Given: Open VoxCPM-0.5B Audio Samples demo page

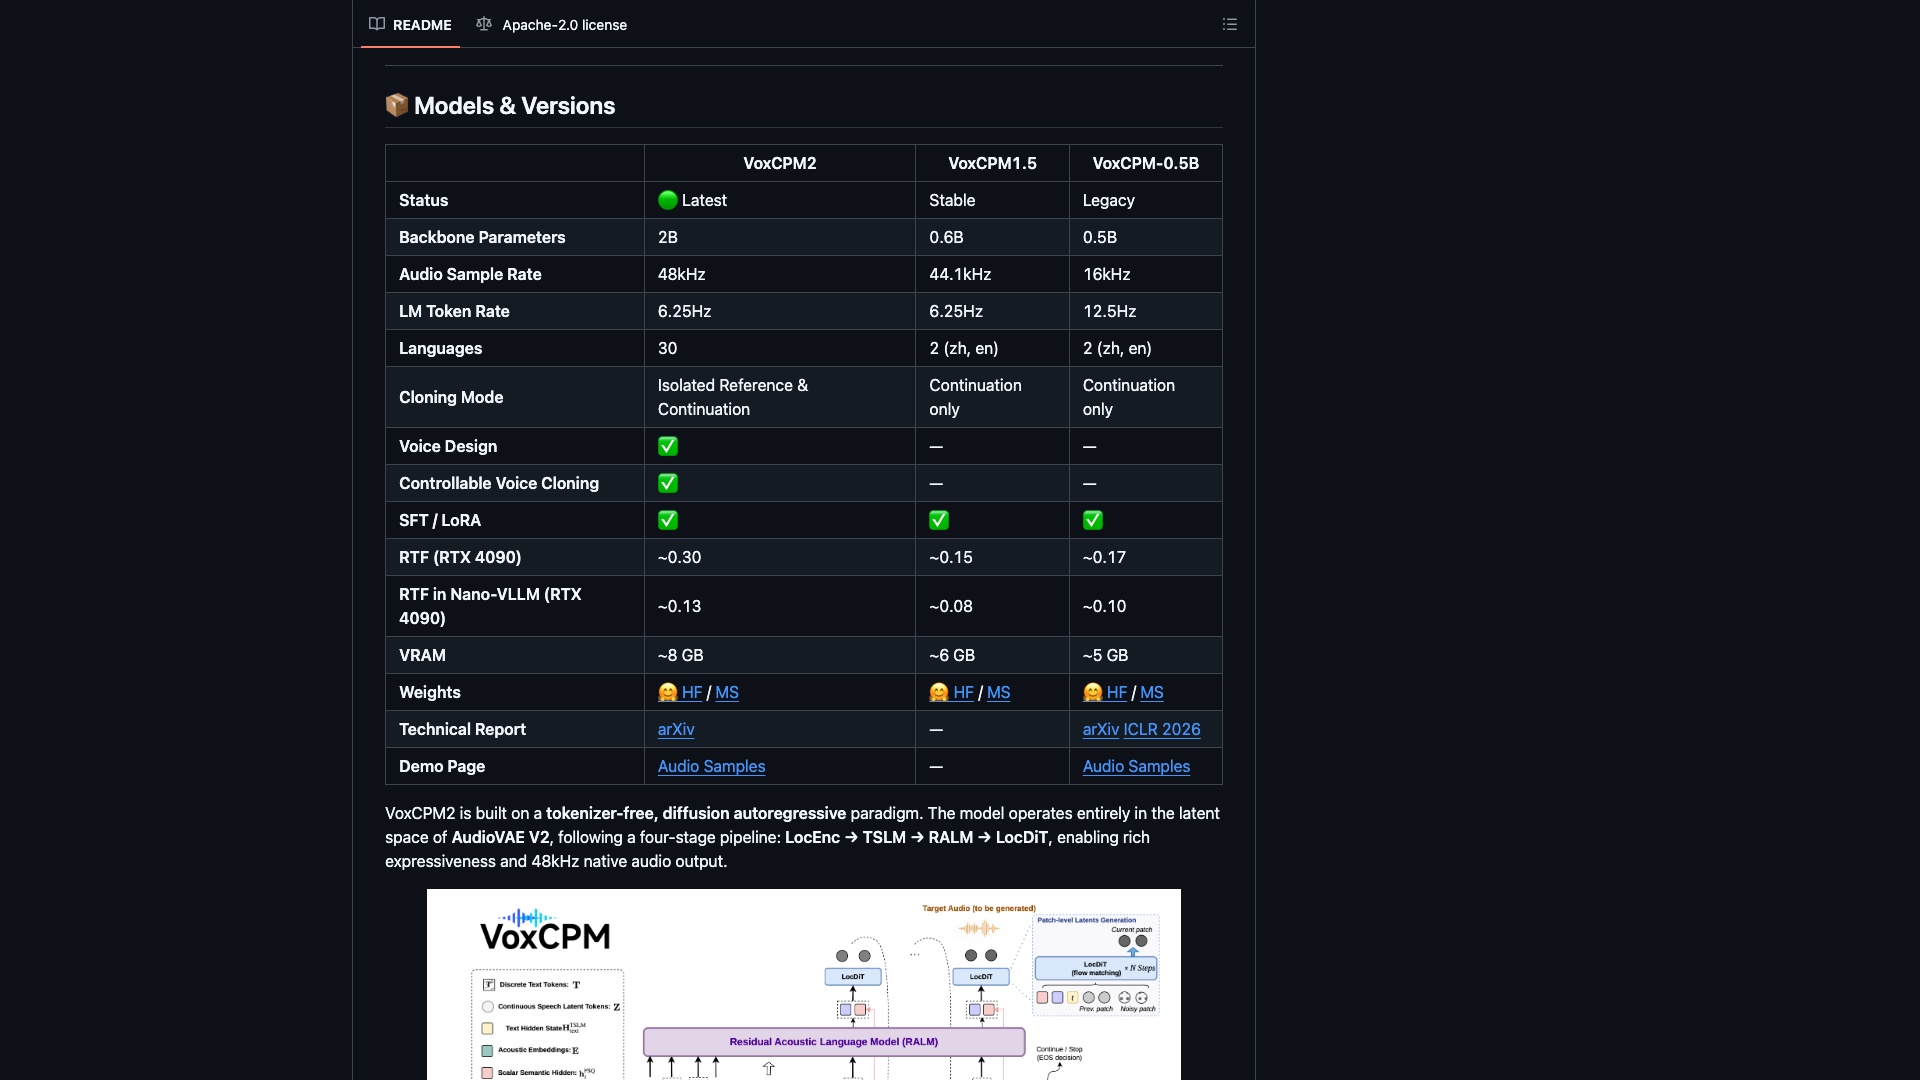Looking at the screenshot, I should point(1136,766).
